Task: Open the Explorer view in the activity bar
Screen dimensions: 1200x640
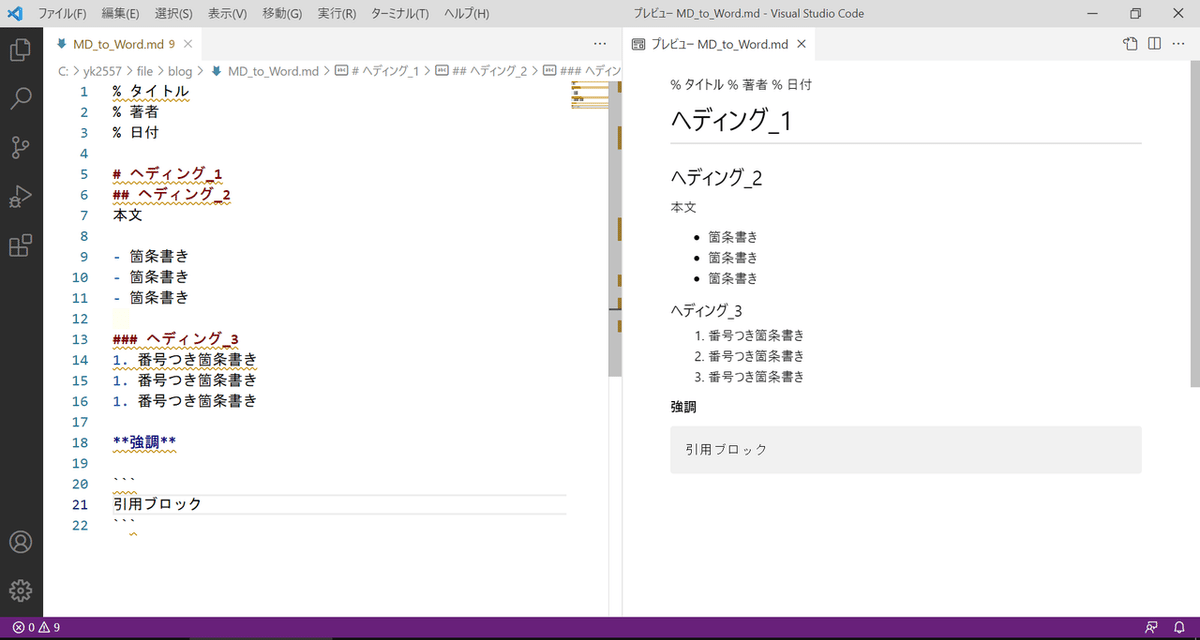Action: click(20, 48)
